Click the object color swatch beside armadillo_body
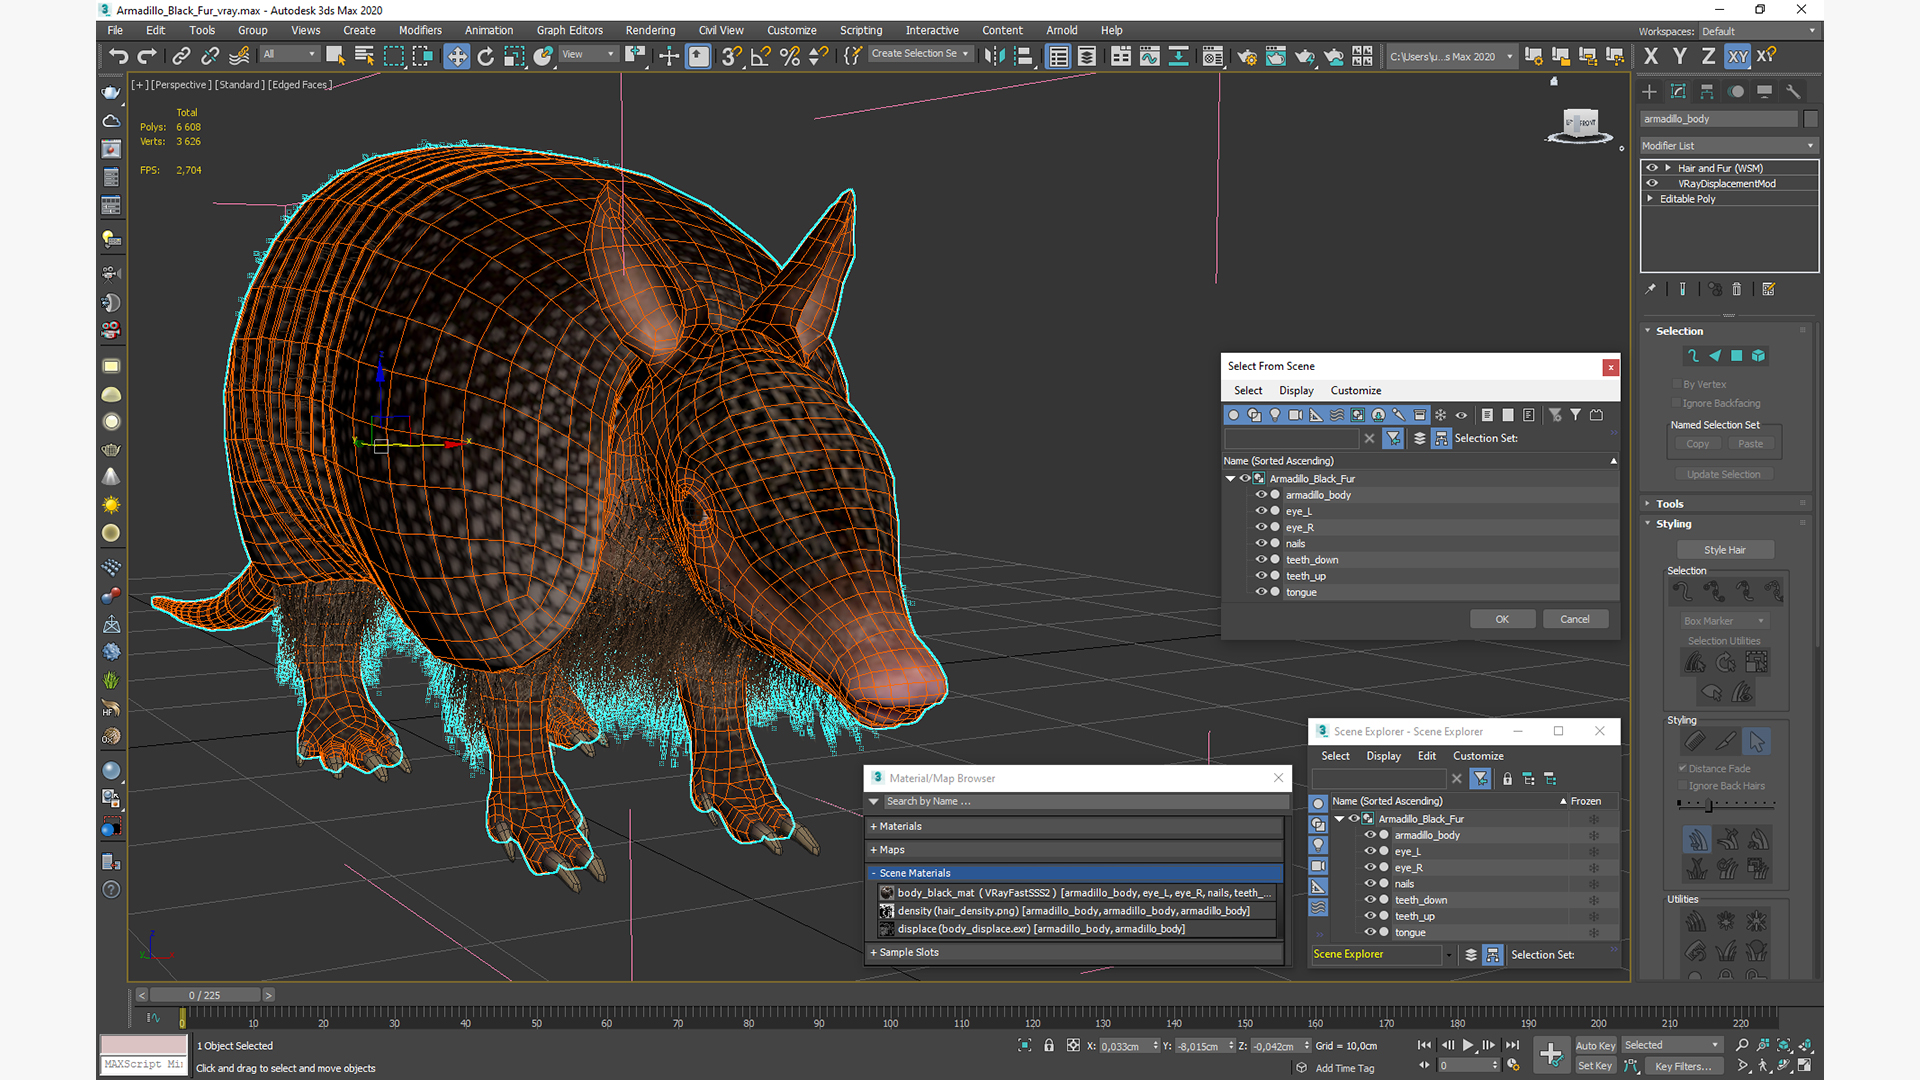The height and width of the screenshot is (1080, 1920). tap(1810, 119)
